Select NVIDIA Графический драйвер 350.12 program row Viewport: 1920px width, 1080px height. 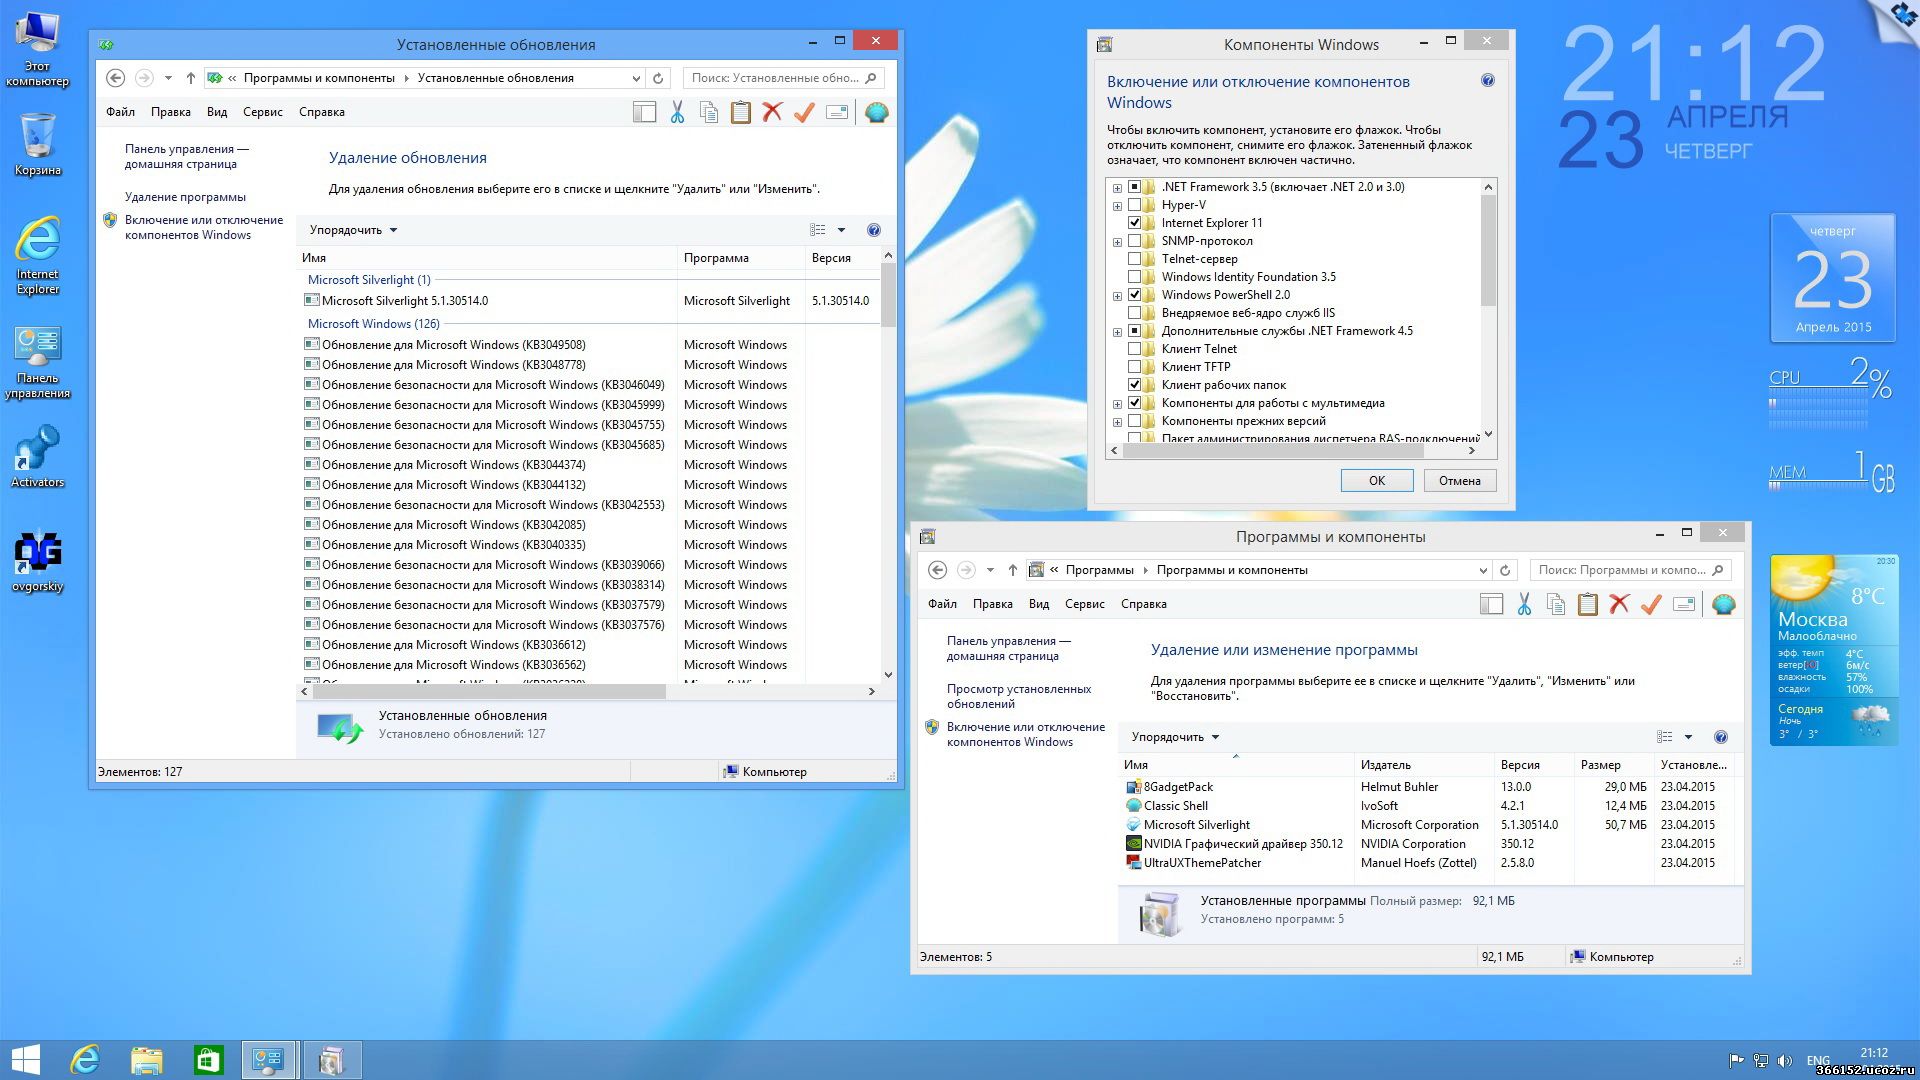pyautogui.click(x=1430, y=844)
